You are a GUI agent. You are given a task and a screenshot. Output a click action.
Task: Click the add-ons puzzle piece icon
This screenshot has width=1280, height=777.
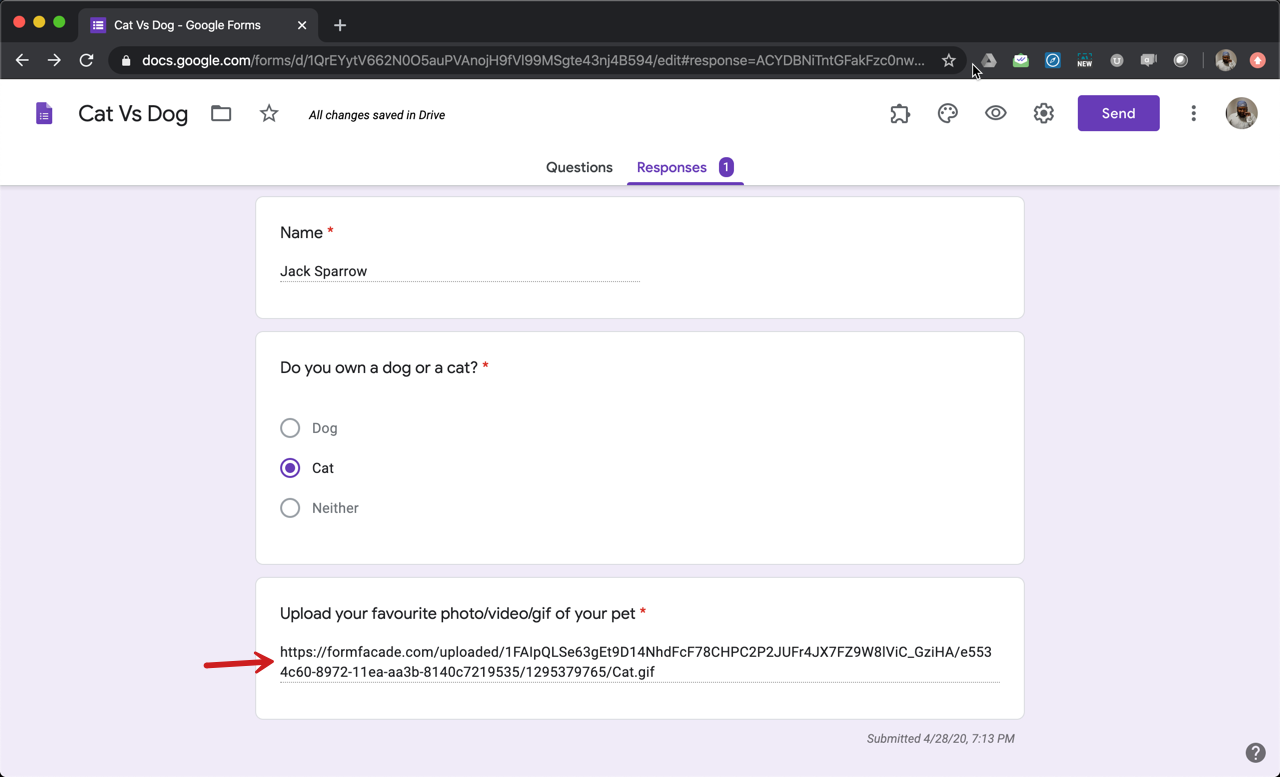[900, 114]
